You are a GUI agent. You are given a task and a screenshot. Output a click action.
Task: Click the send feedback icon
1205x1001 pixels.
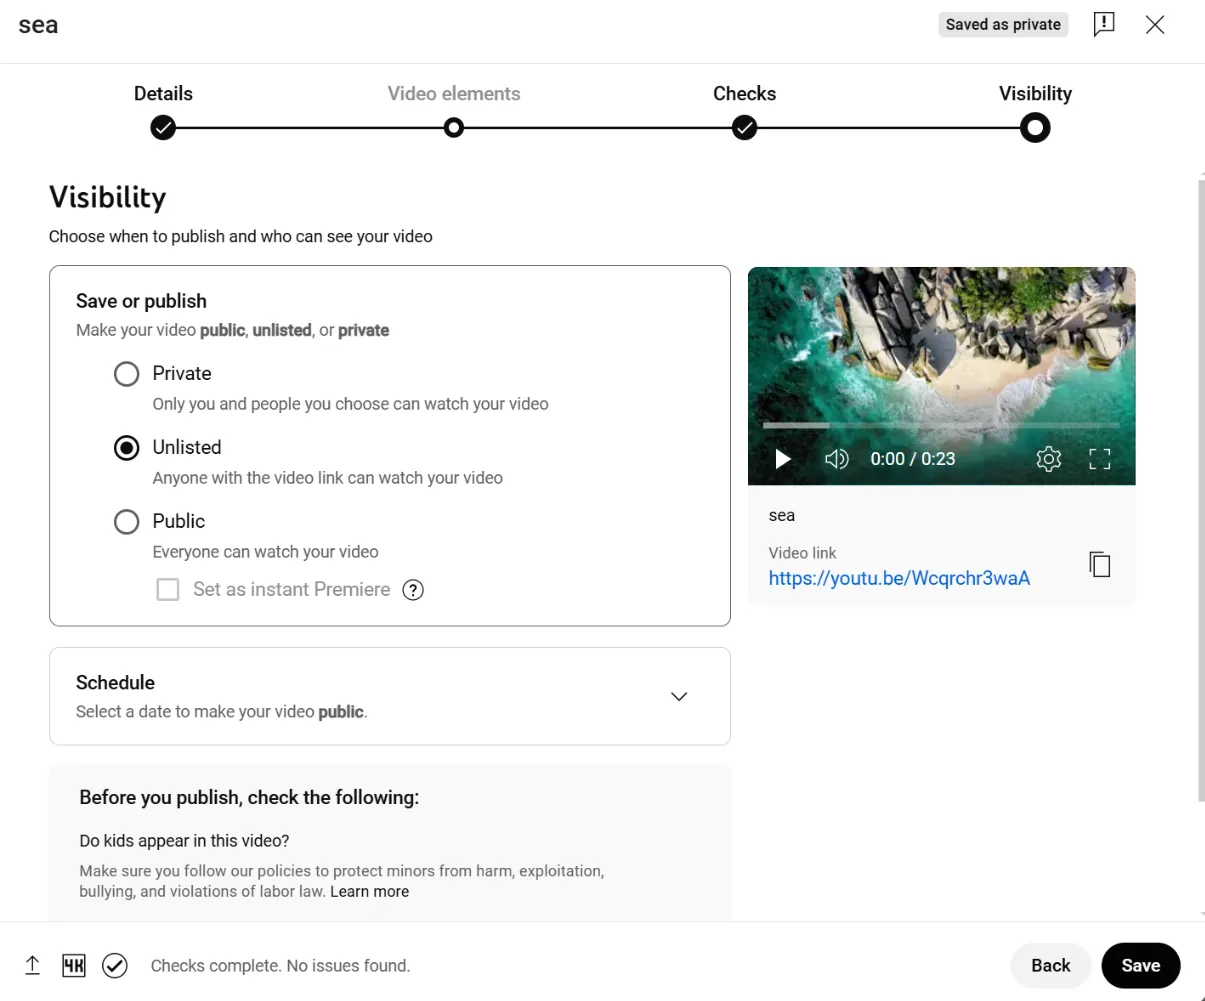1103,25
